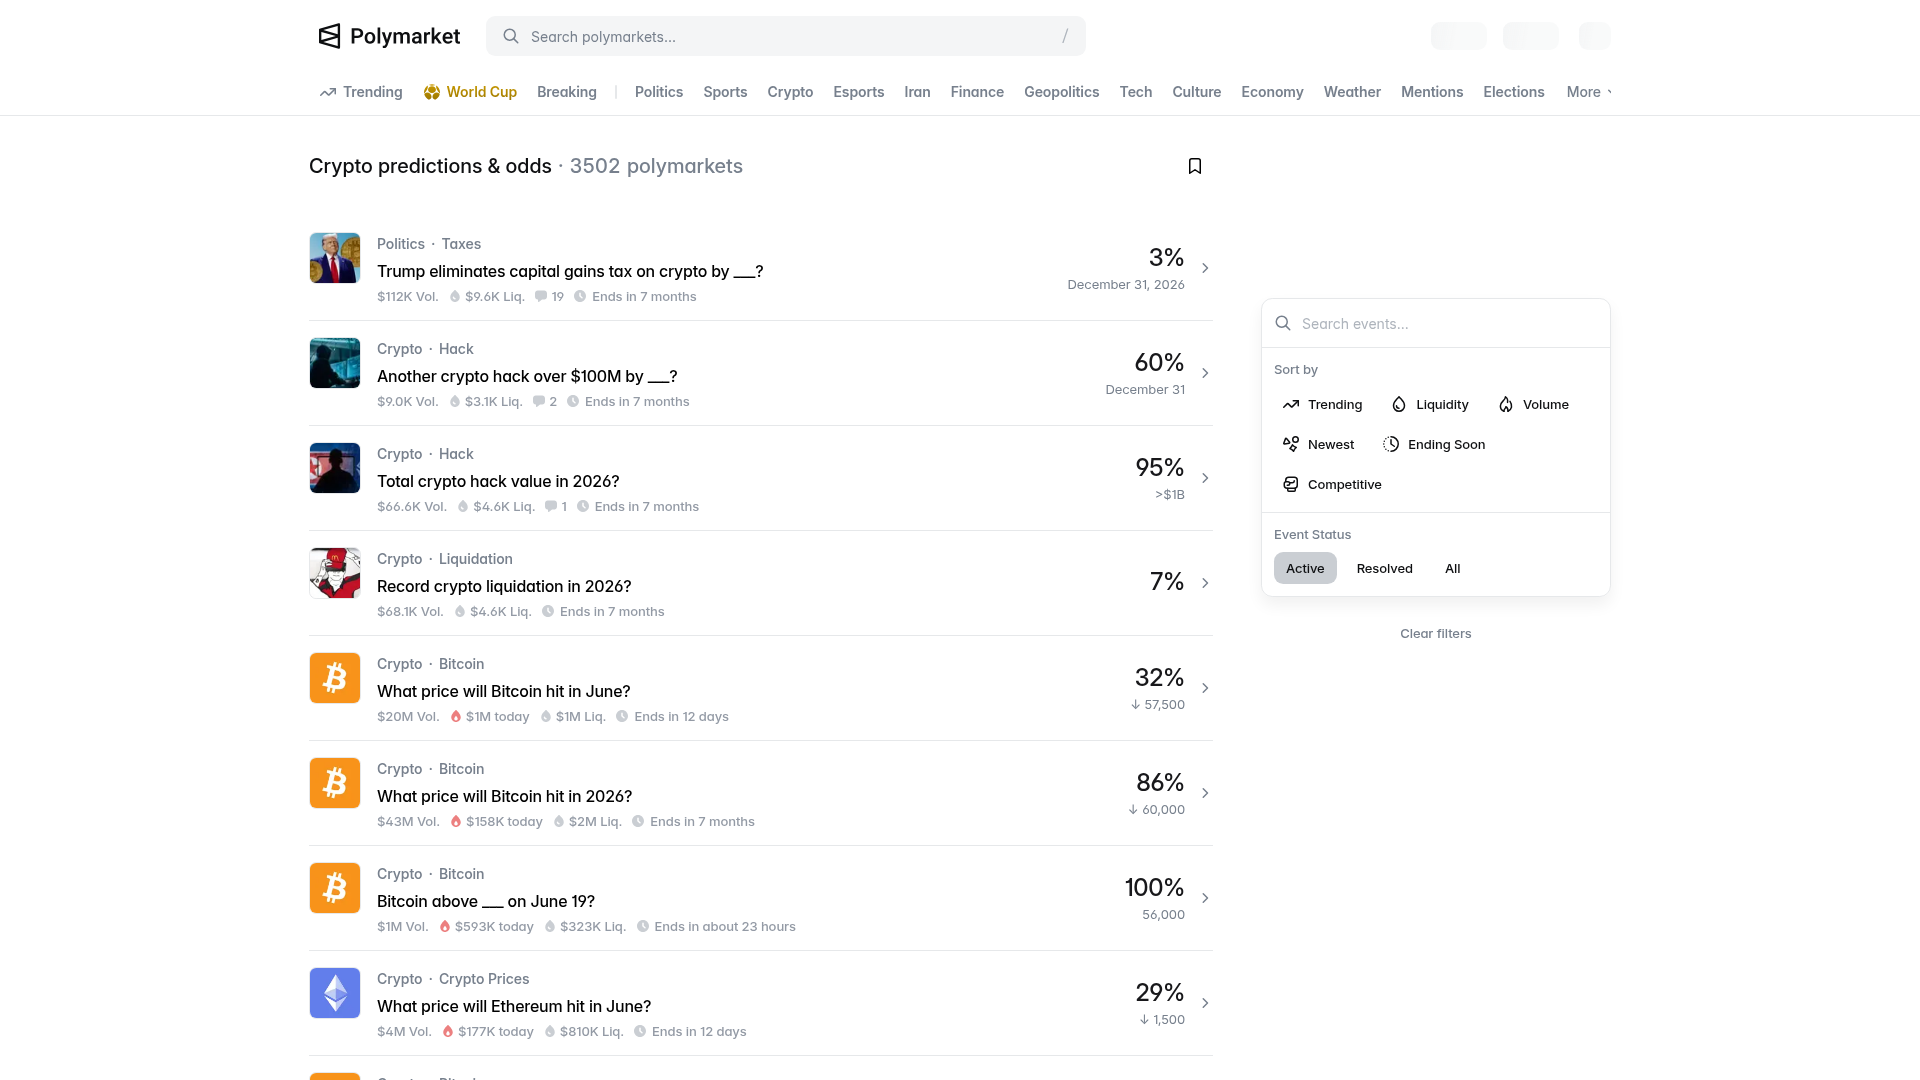The image size is (1920, 1080).
Task: Set Event Status to All
Action: 1452,568
